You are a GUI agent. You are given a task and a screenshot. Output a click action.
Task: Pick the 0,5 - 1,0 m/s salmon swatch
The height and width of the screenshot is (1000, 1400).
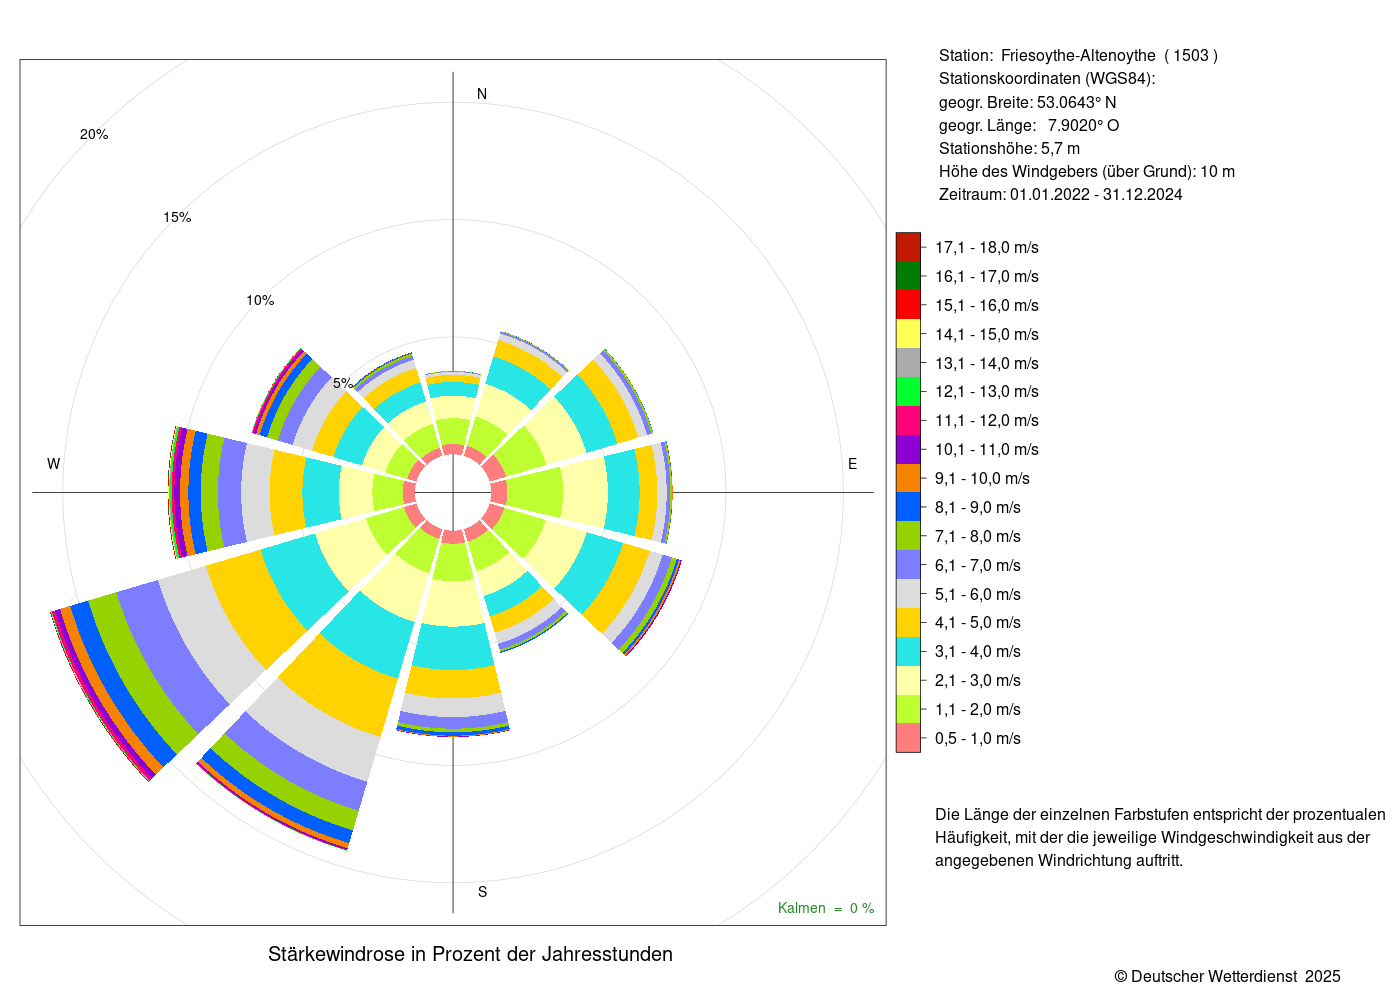[908, 738]
